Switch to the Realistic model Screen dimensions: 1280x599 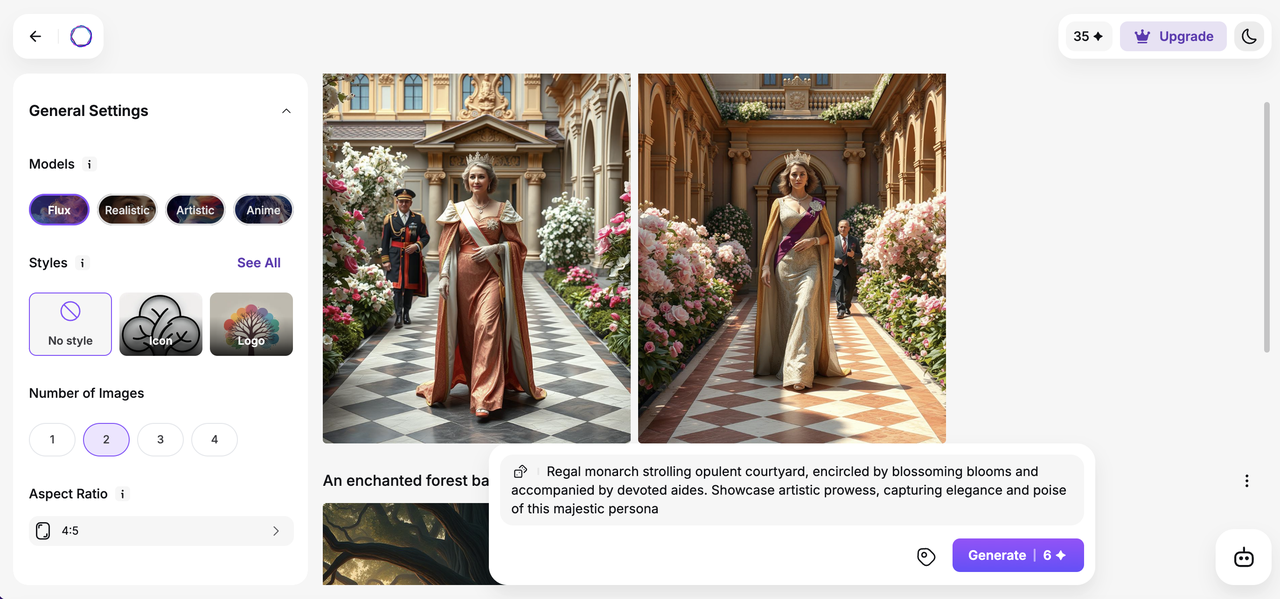coord(127,210)
